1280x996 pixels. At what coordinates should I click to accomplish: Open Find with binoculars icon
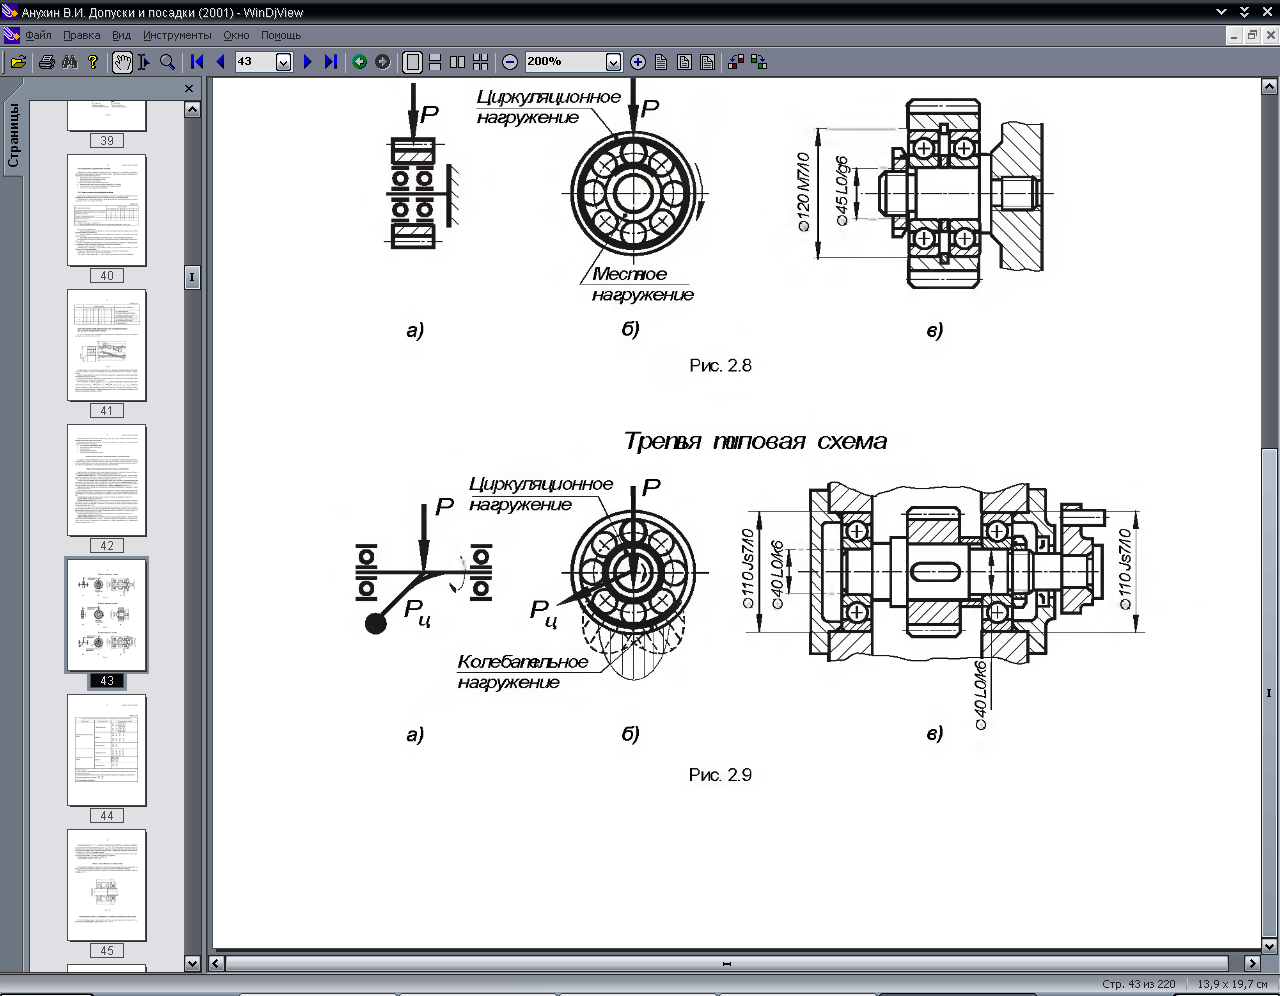(69, 62)
